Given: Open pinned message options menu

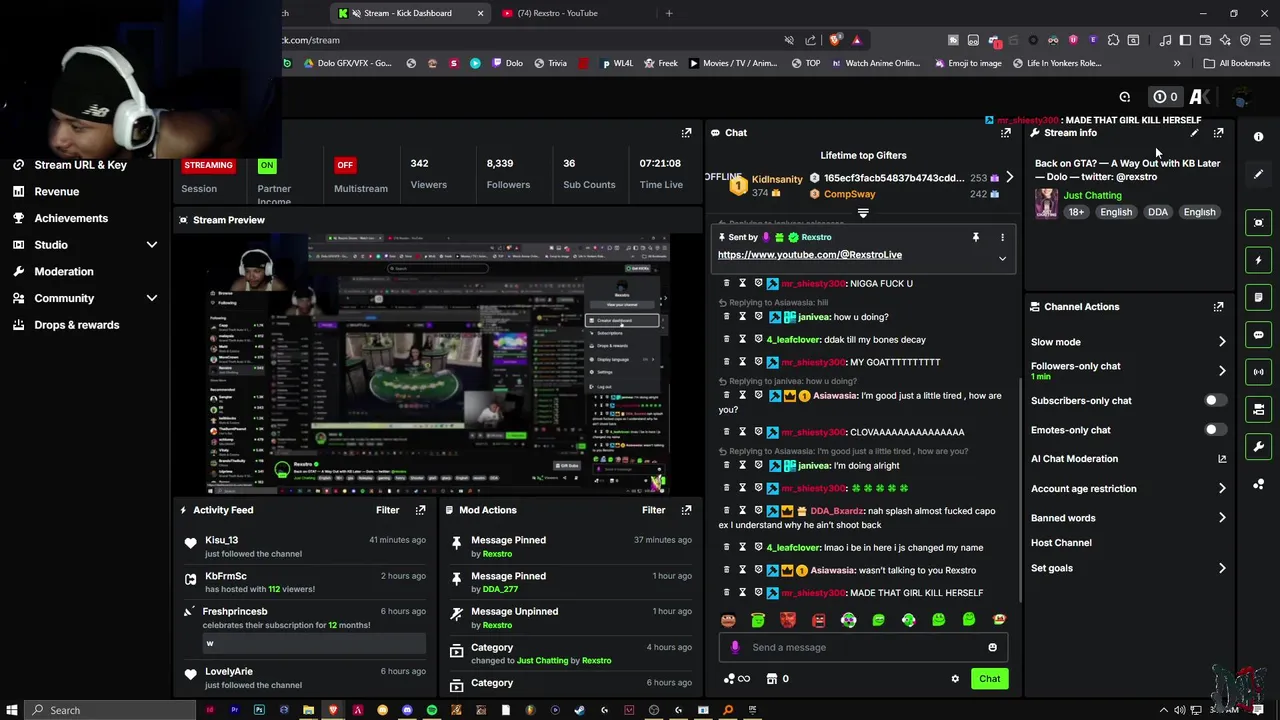Looking at the screenshot, I should (1002, 237).
